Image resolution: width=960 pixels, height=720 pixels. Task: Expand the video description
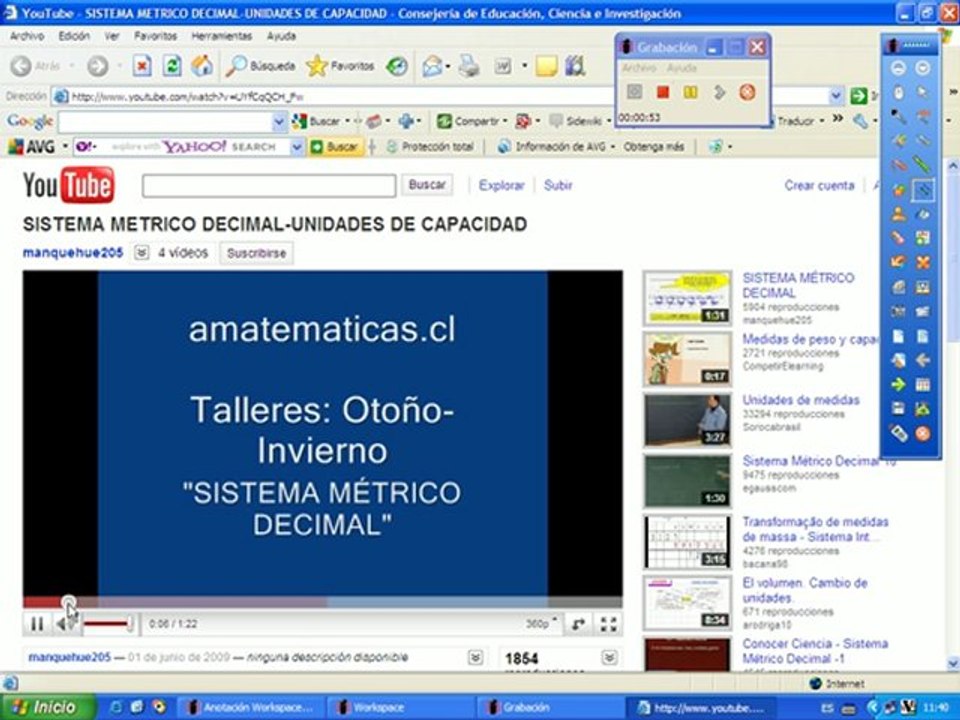pos(475,658)
